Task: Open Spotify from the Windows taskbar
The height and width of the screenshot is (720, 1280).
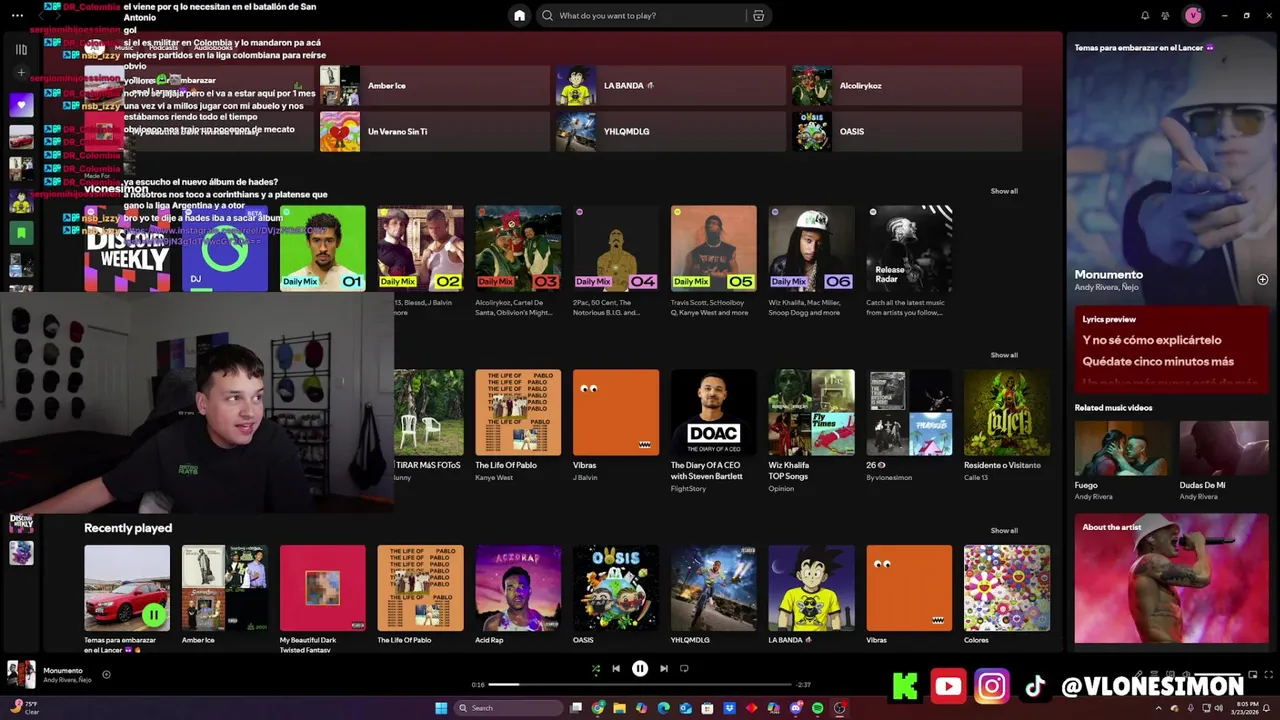Action: [817, 708]
